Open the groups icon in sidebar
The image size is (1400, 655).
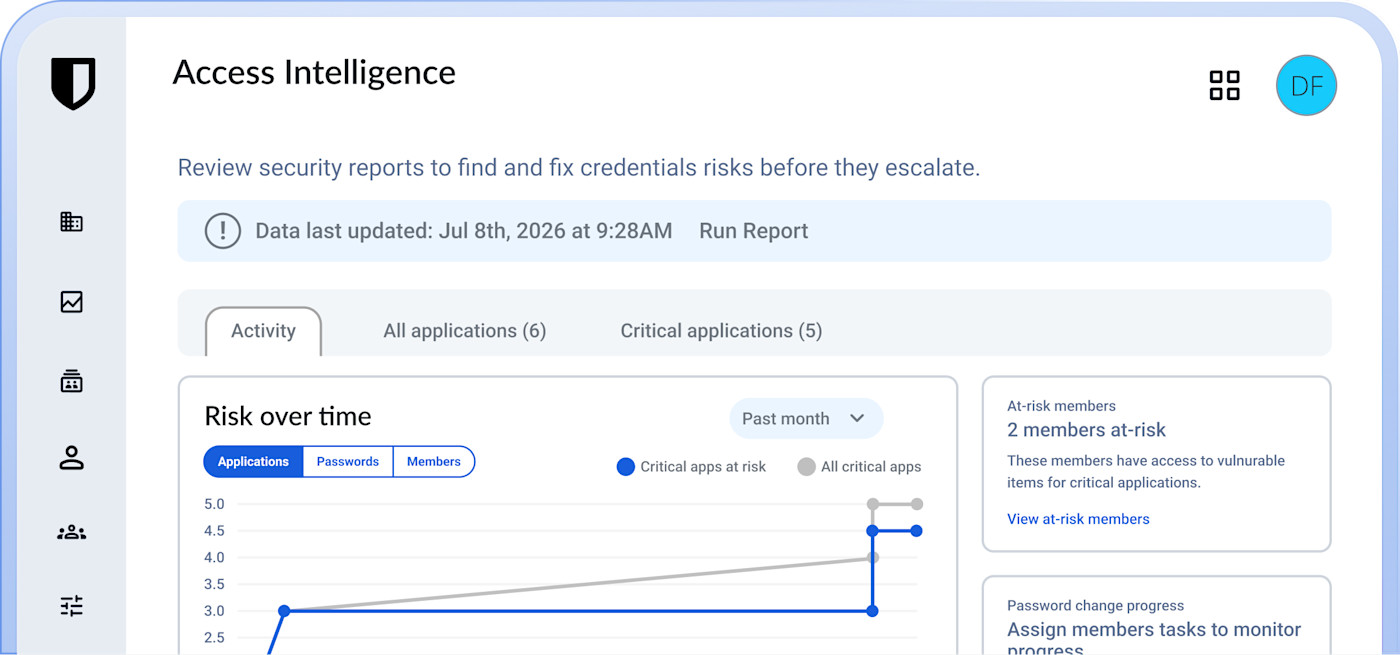pyautogui.click(x=71, y=533)
